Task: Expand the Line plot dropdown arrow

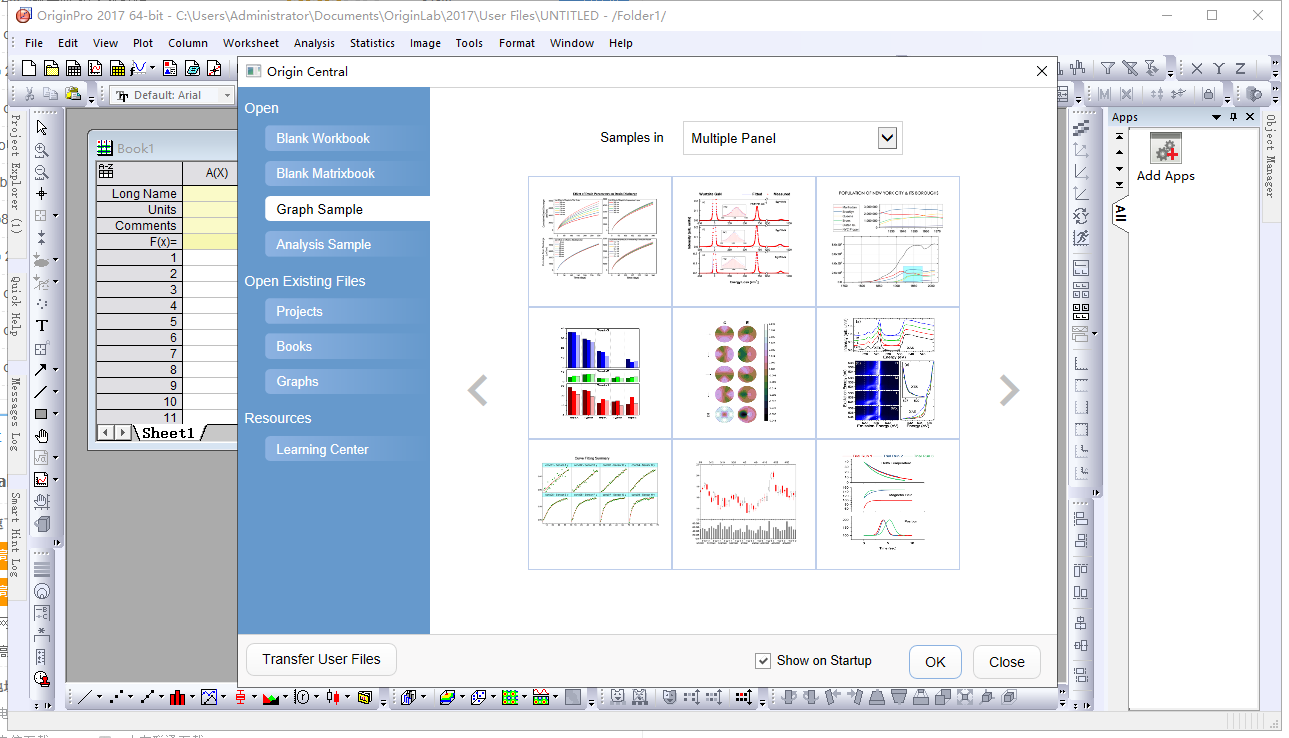Action: [99, 698]
